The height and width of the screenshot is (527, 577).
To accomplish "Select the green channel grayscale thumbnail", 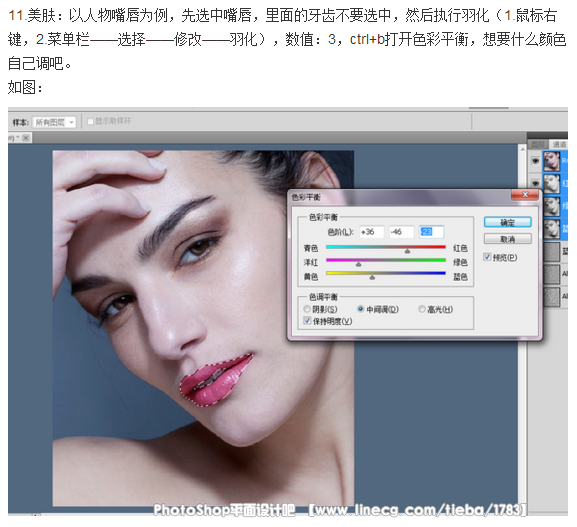I will click(551, 206).
